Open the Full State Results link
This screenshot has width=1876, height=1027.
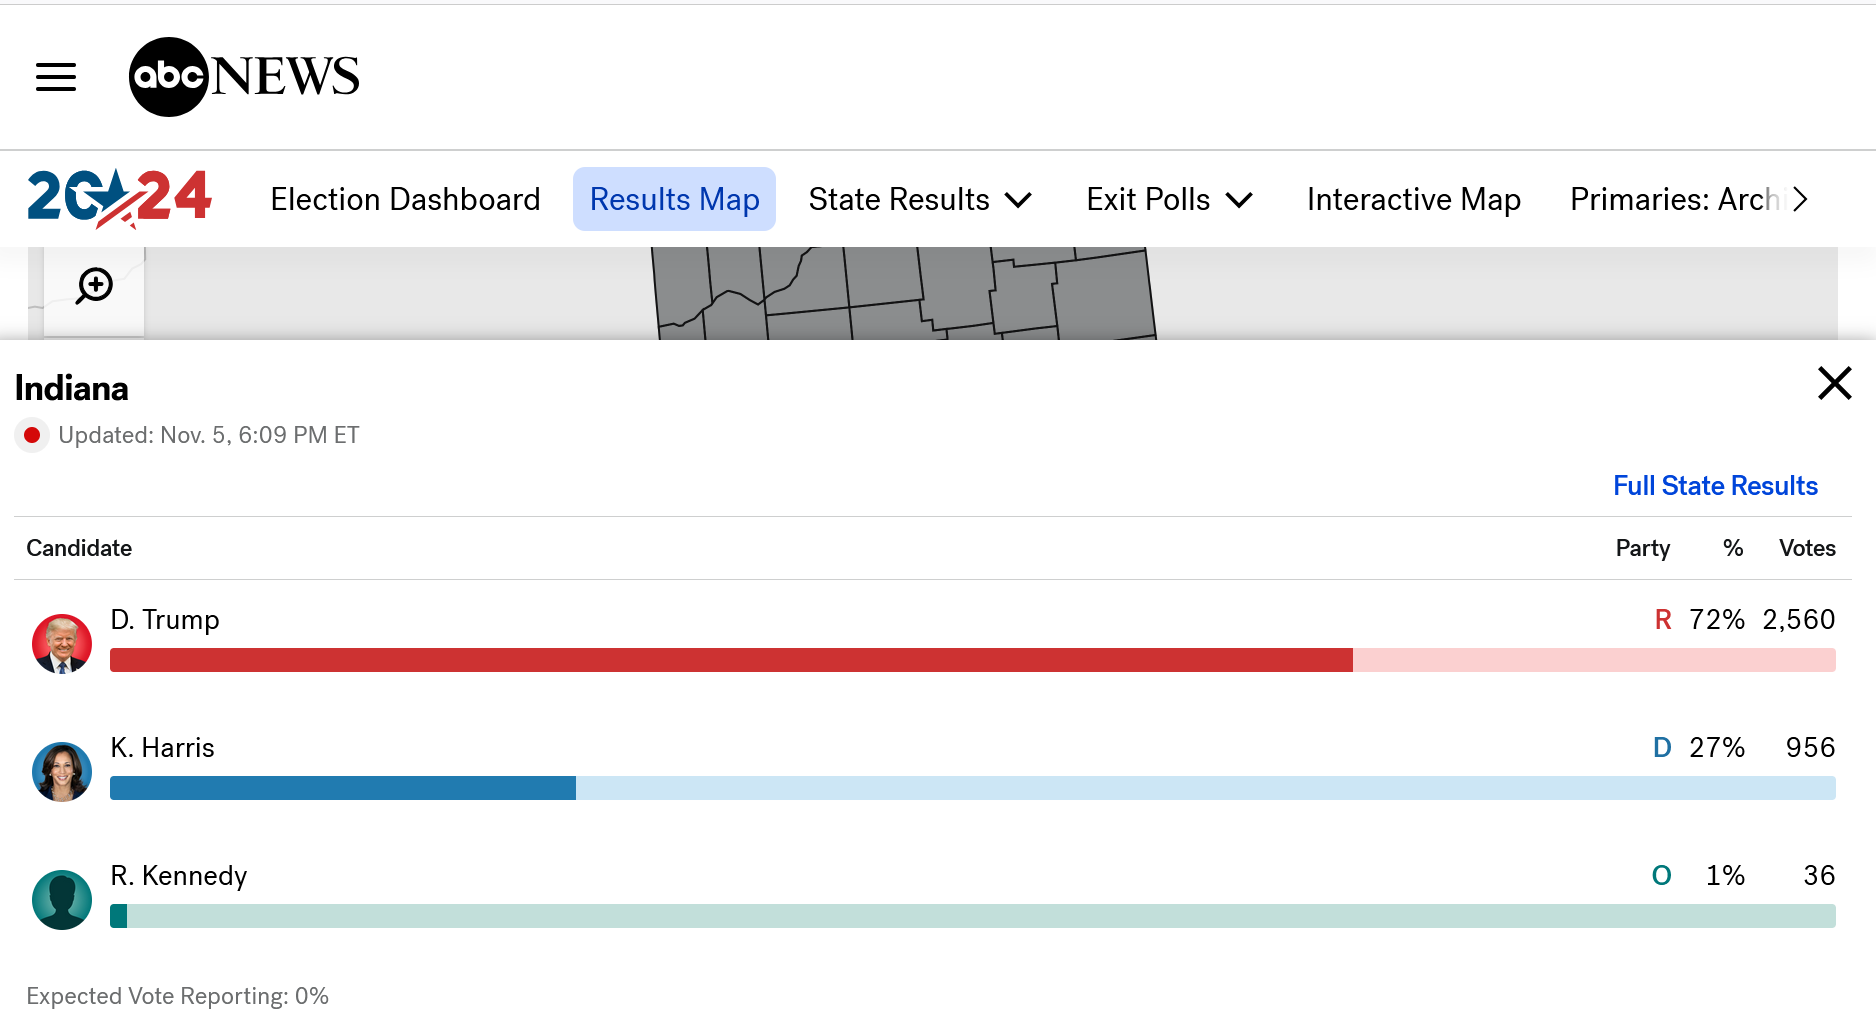click(x=1715, y=486)
